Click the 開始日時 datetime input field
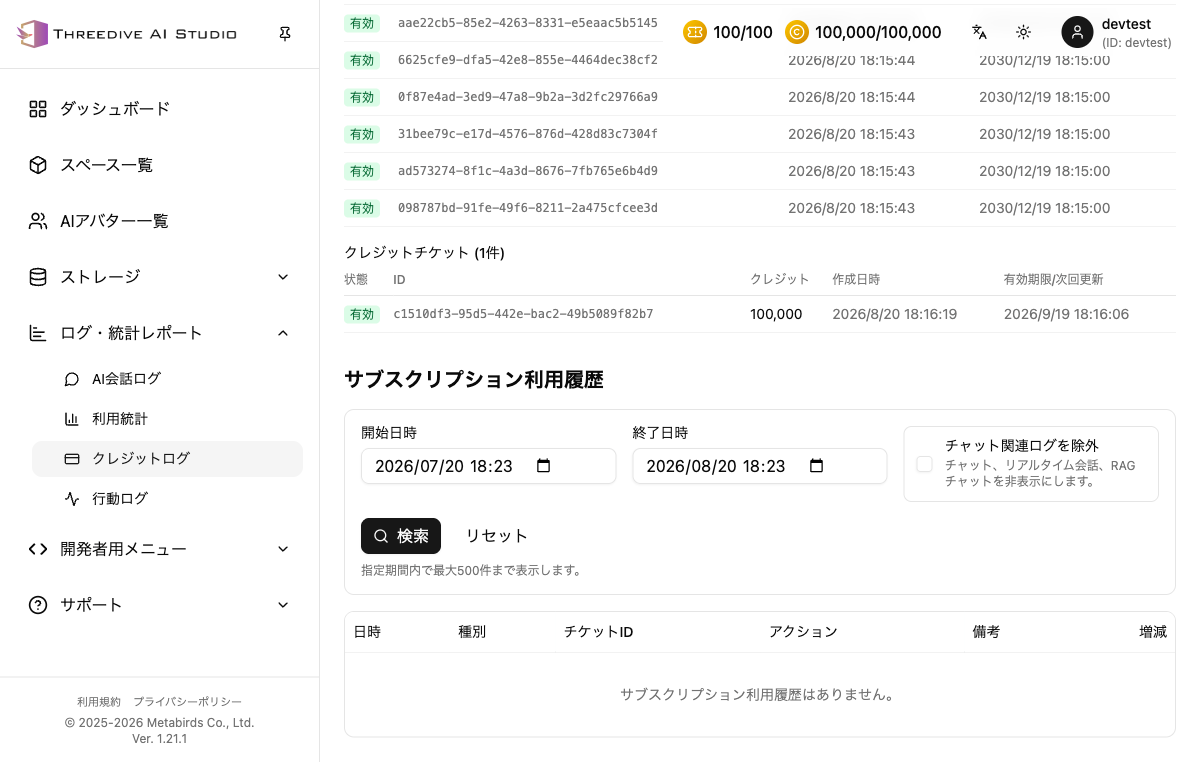 pos(488,466)
